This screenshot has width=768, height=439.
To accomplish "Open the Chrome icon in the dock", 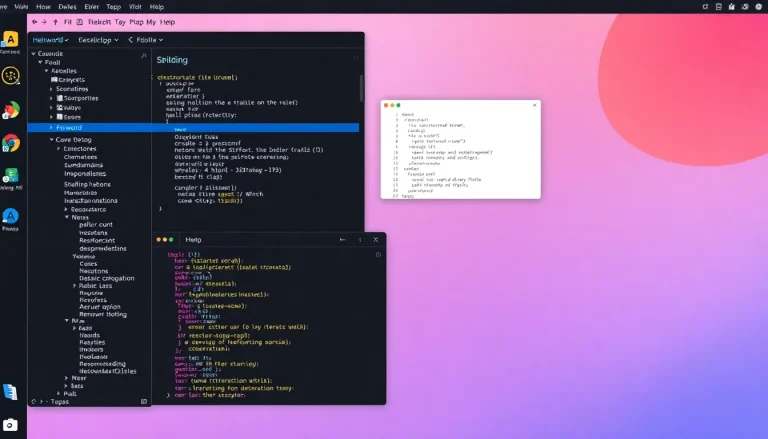I will click(11, 143).
